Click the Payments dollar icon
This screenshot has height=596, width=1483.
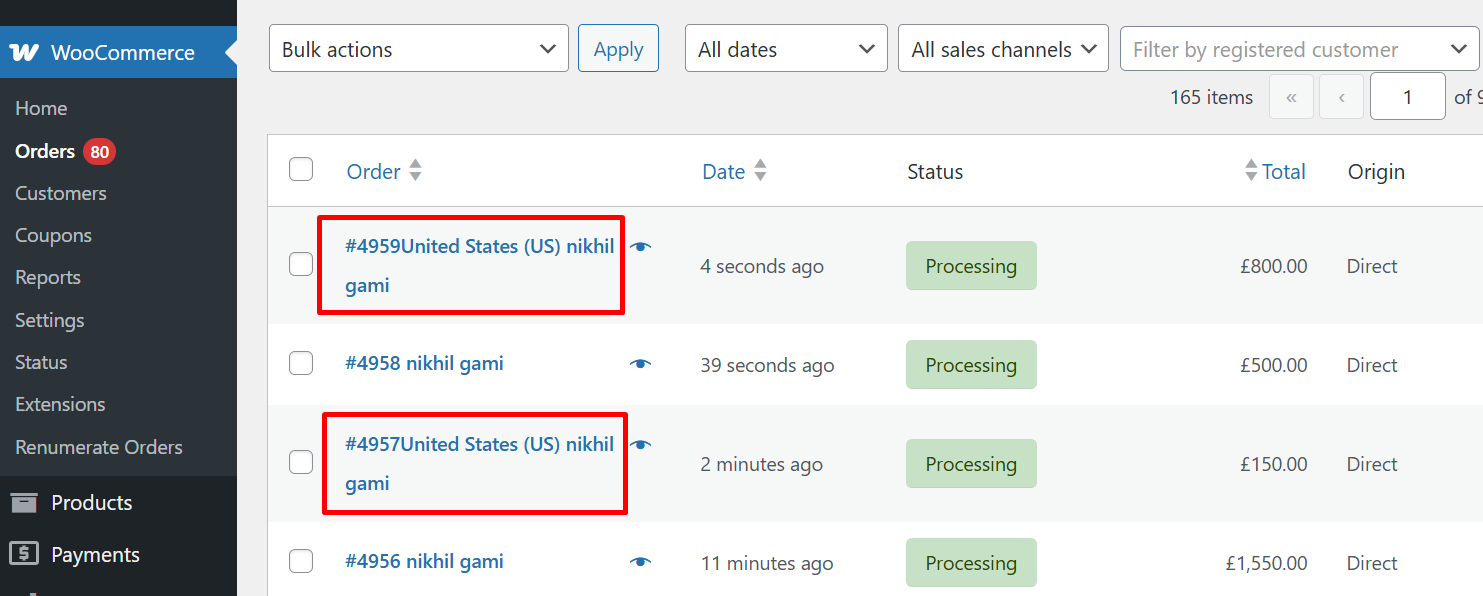coord(24,555)
